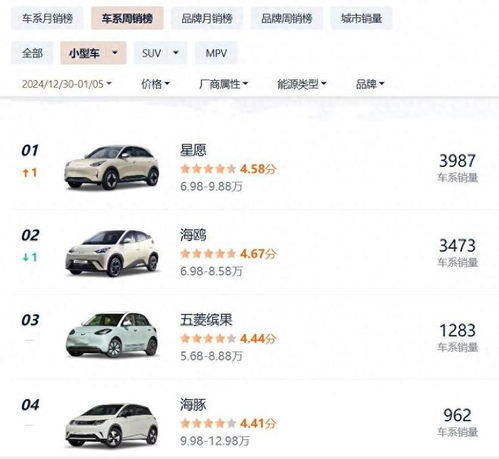Select the 全部 category filter

(32, 53)
